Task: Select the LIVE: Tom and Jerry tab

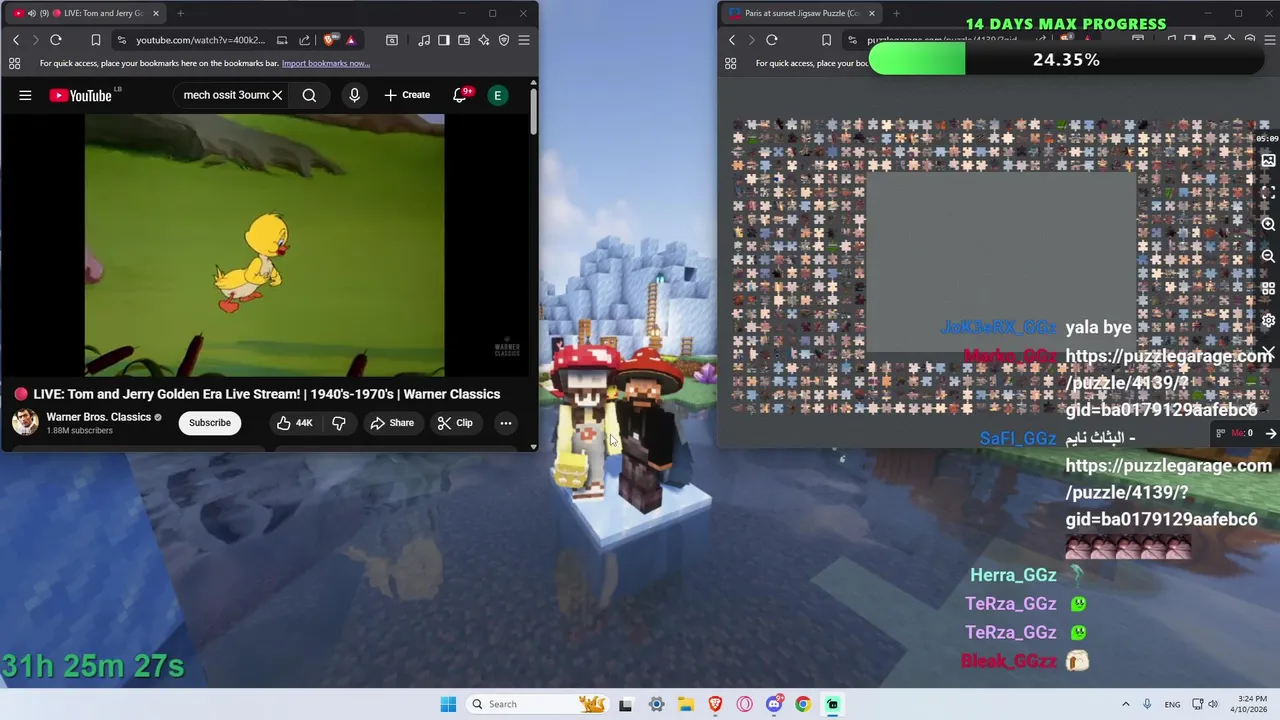Action: pyautogui.click(x=85, y=13)
